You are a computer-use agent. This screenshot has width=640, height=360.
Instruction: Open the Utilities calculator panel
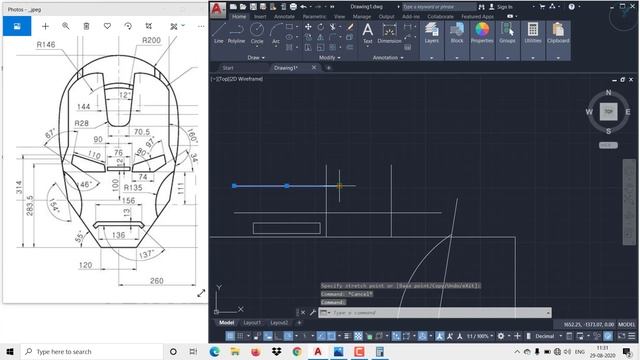click(533, 33)
